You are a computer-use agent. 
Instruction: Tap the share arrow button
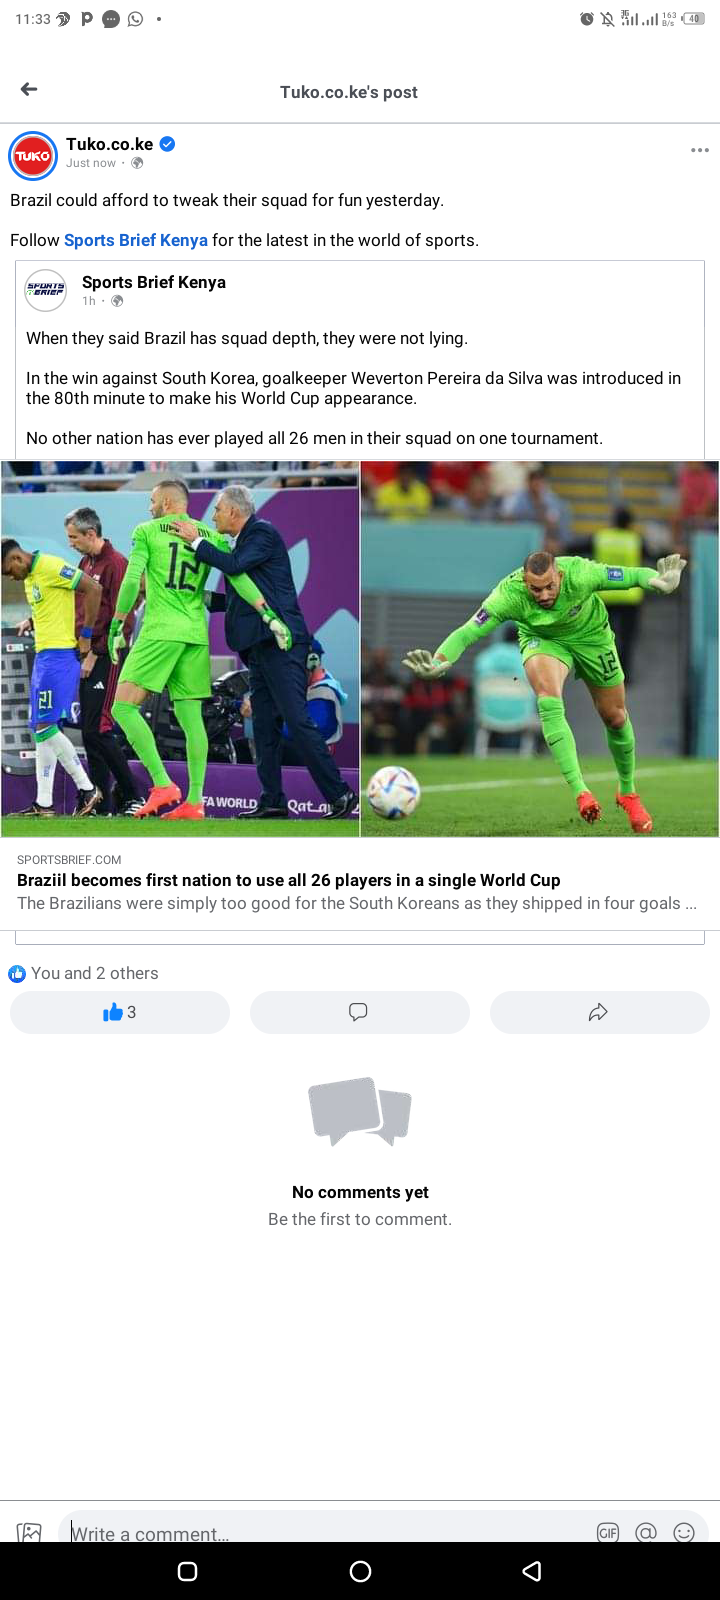[599, 1012]
